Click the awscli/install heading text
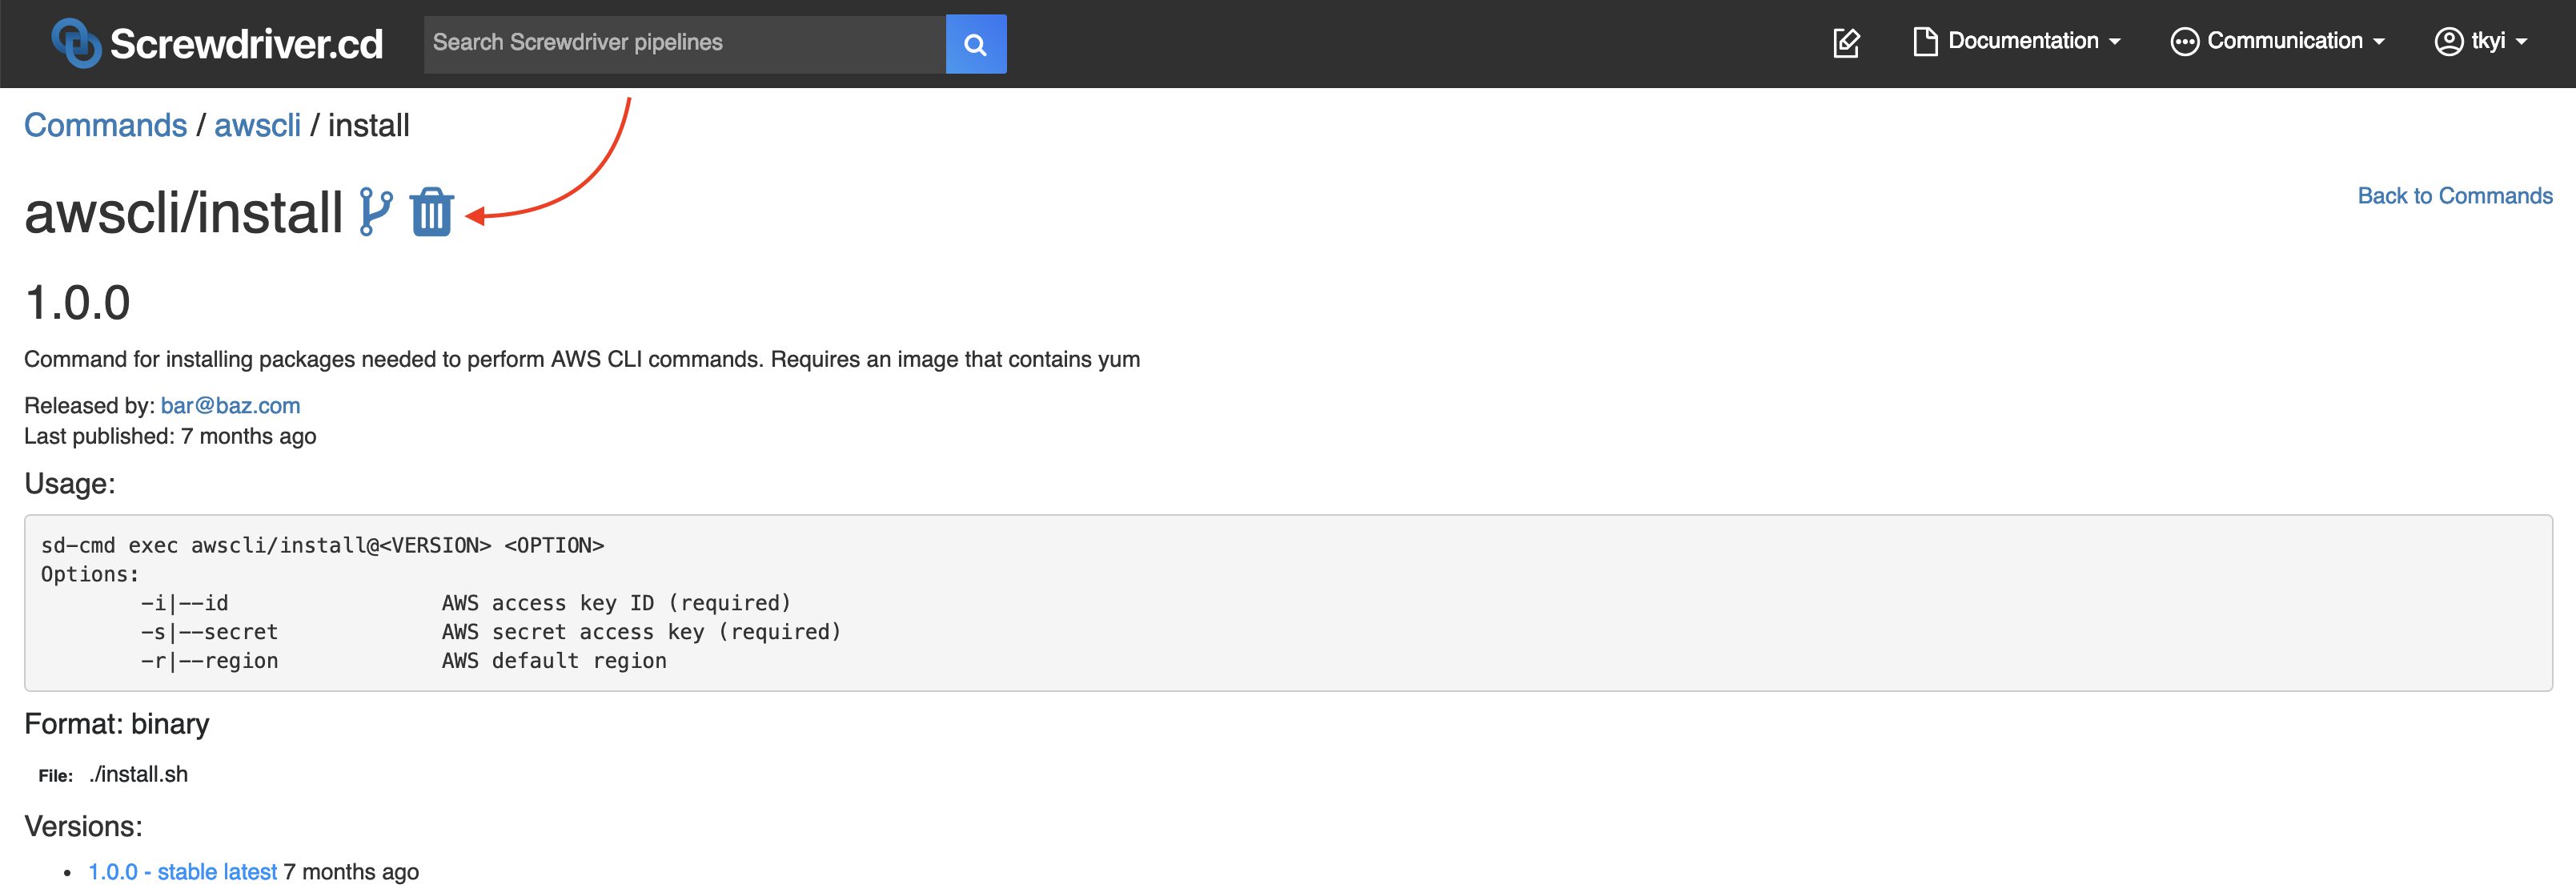This screenshot has width=2576, height=889. [x=183, y=213]
